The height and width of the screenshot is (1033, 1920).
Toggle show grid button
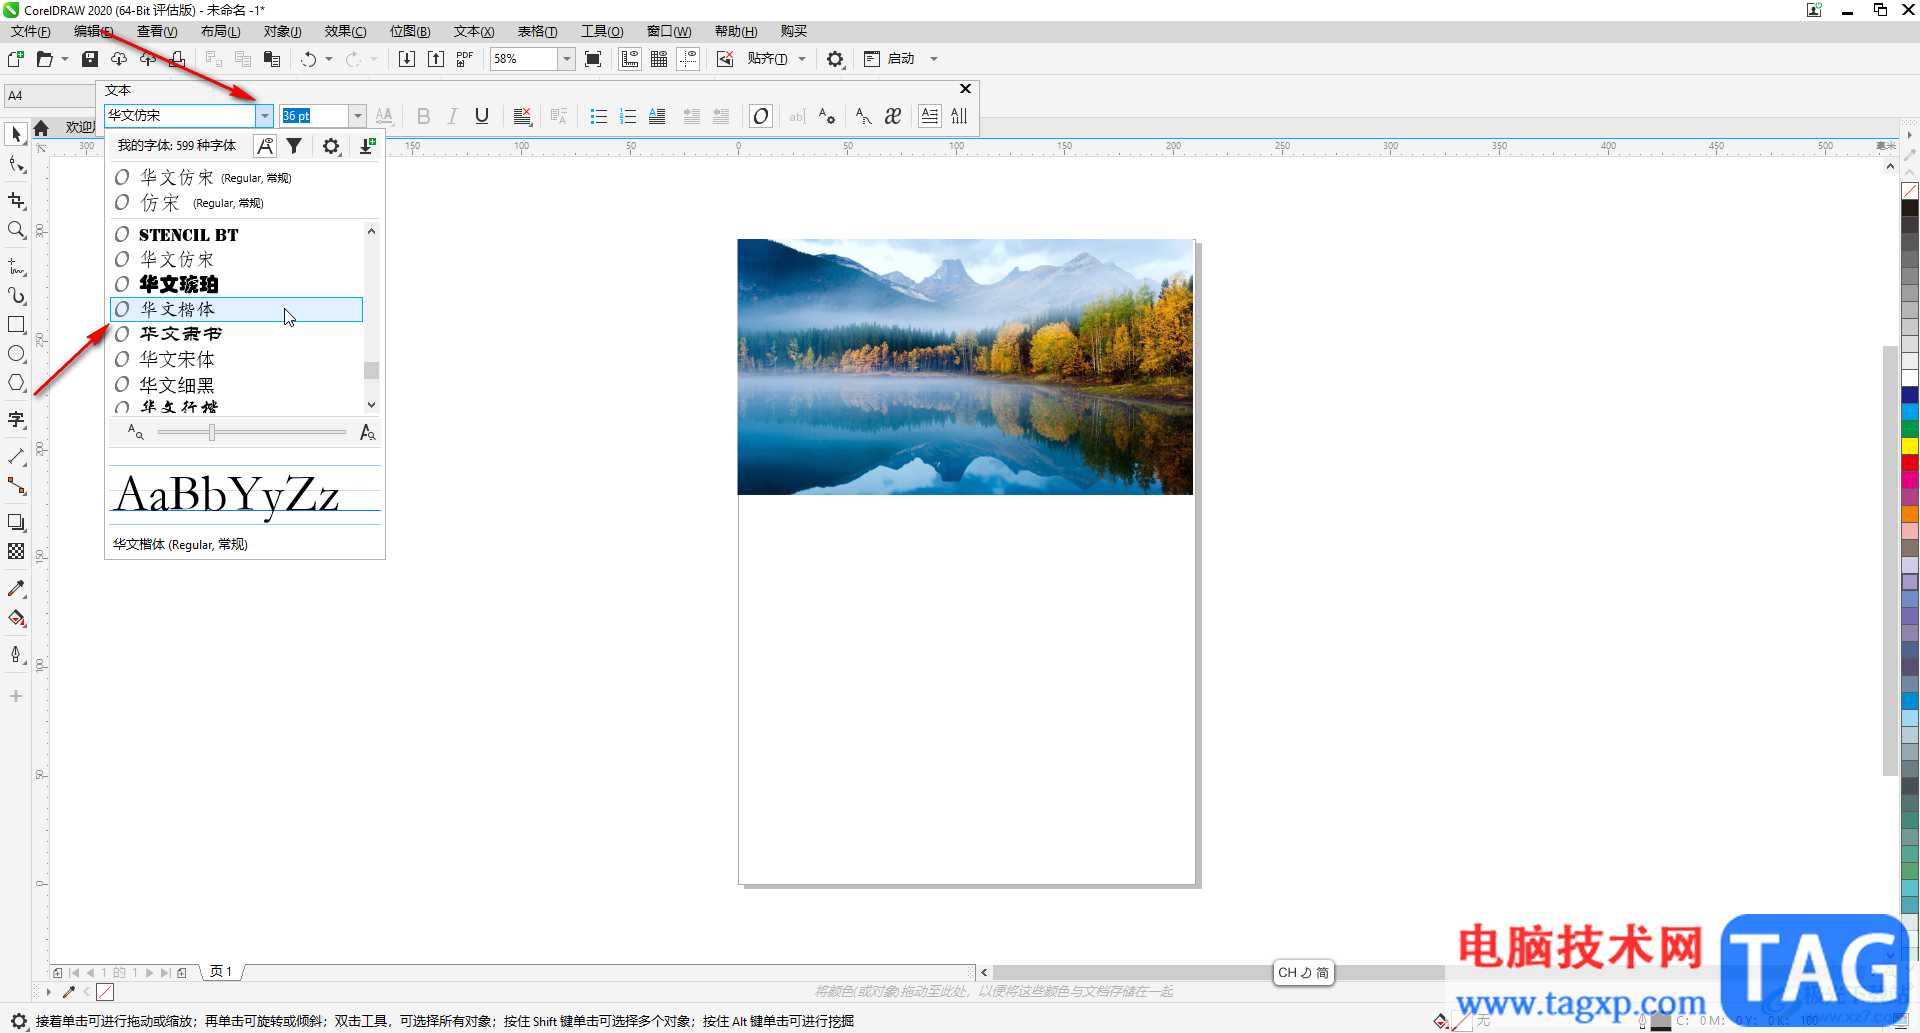659,59
